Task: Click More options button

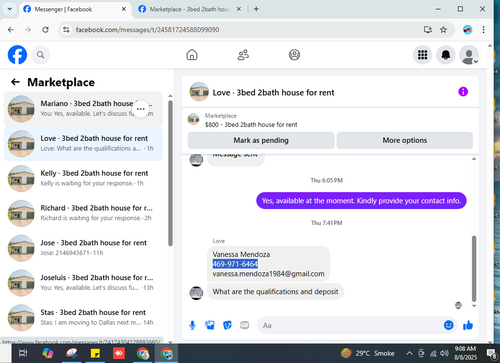Action: pyautogui.click(x=405, y=140)
